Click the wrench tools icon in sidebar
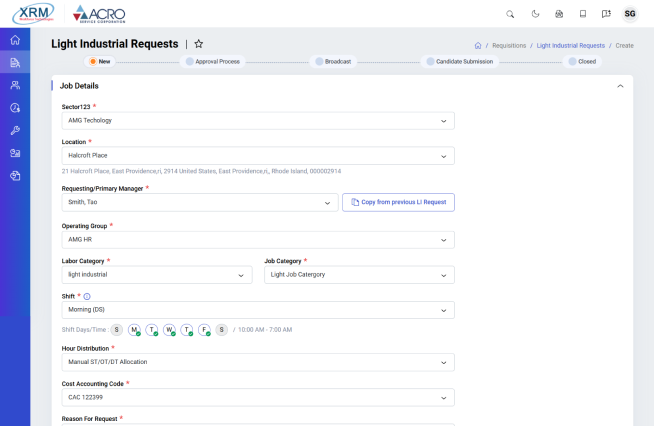Screen dimensions: 654x426 point(15,130)
